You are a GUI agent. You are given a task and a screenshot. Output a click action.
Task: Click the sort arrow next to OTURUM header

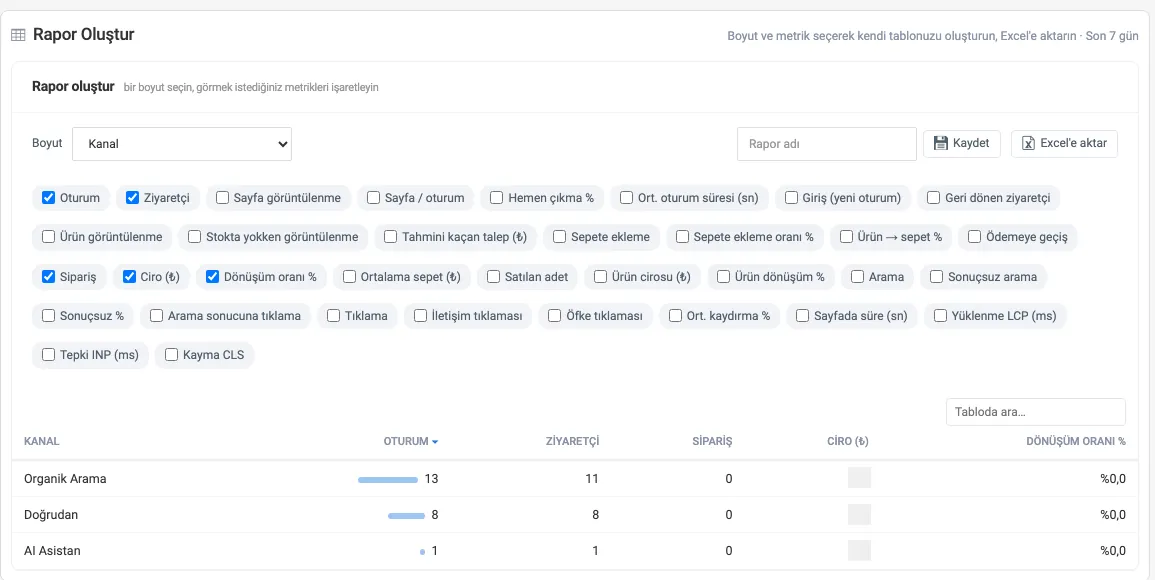pyautogui.click(x=435, y=442)
